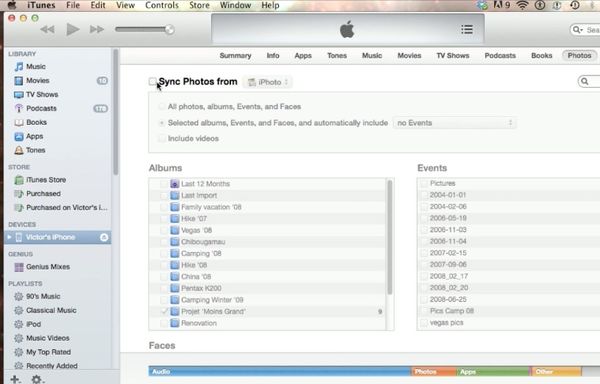Switch to the Photos tab

pyautogui.click(x=579, y=55)
